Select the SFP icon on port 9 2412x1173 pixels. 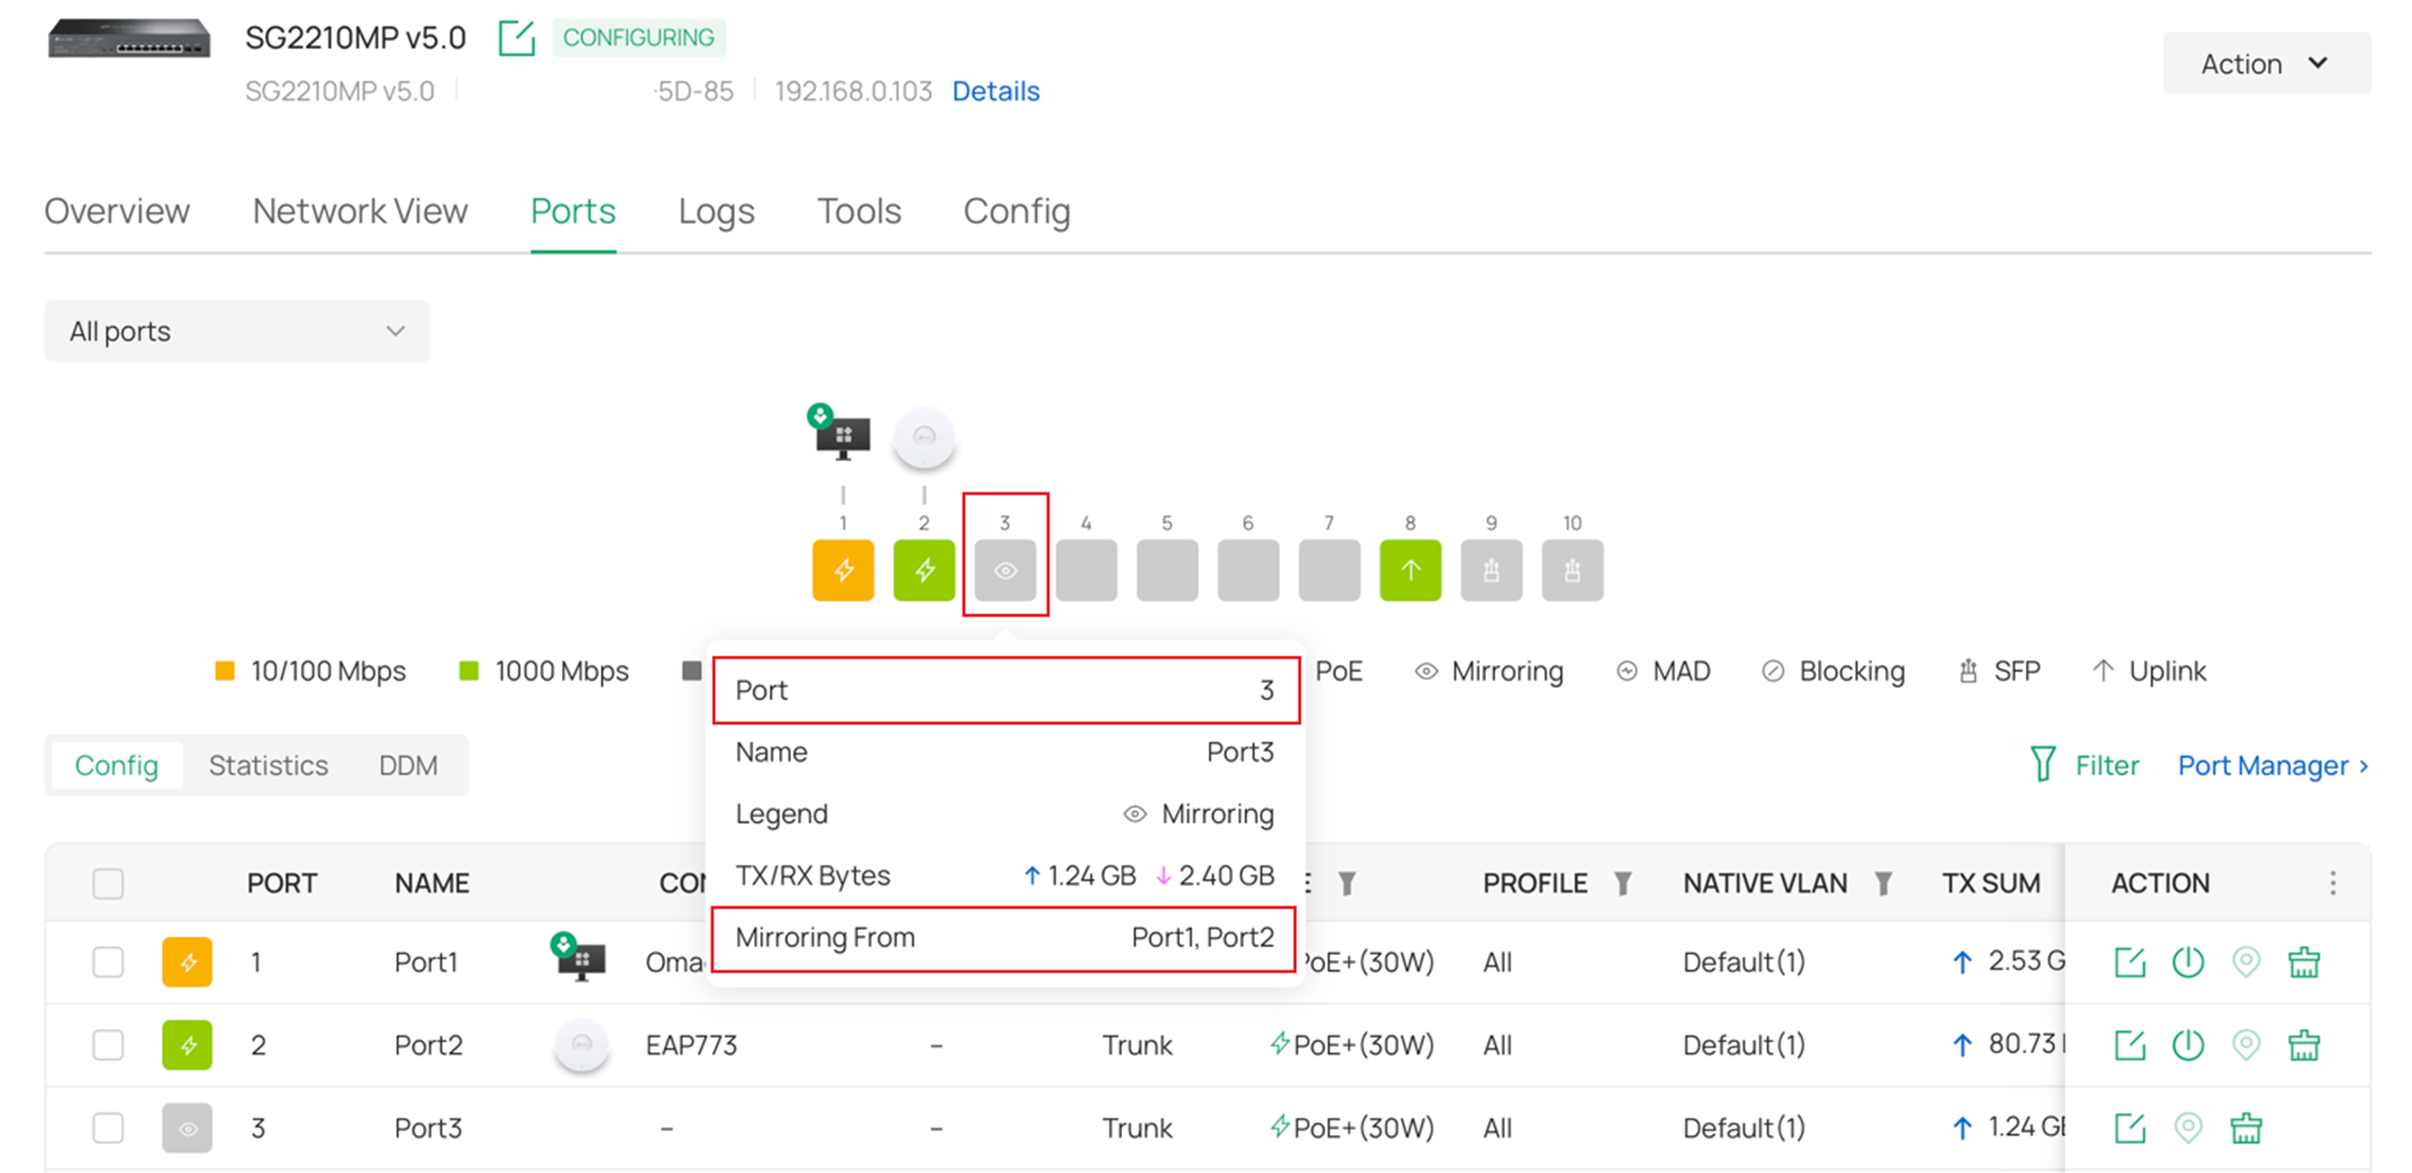click(x=1491, y=570)
